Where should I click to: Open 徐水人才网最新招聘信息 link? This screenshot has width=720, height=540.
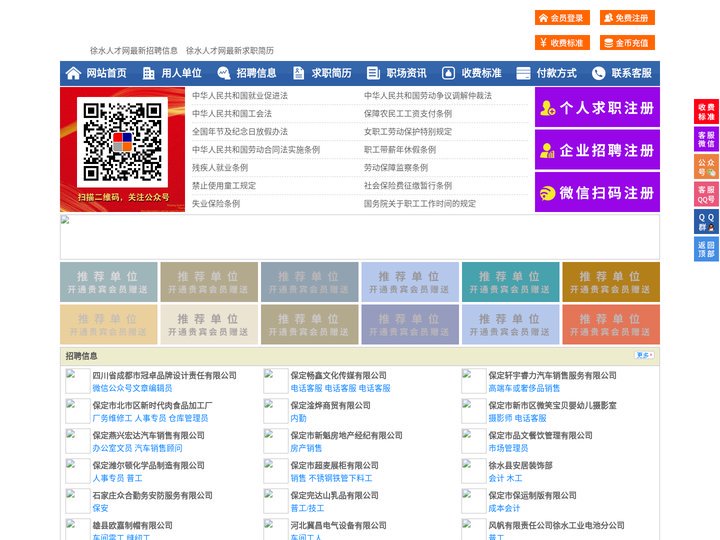tap(134, 51)
